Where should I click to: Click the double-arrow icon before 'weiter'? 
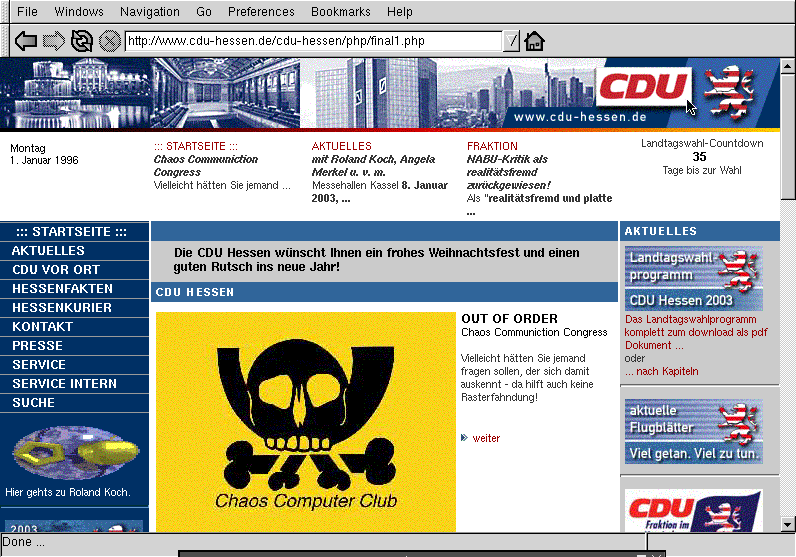465,438
